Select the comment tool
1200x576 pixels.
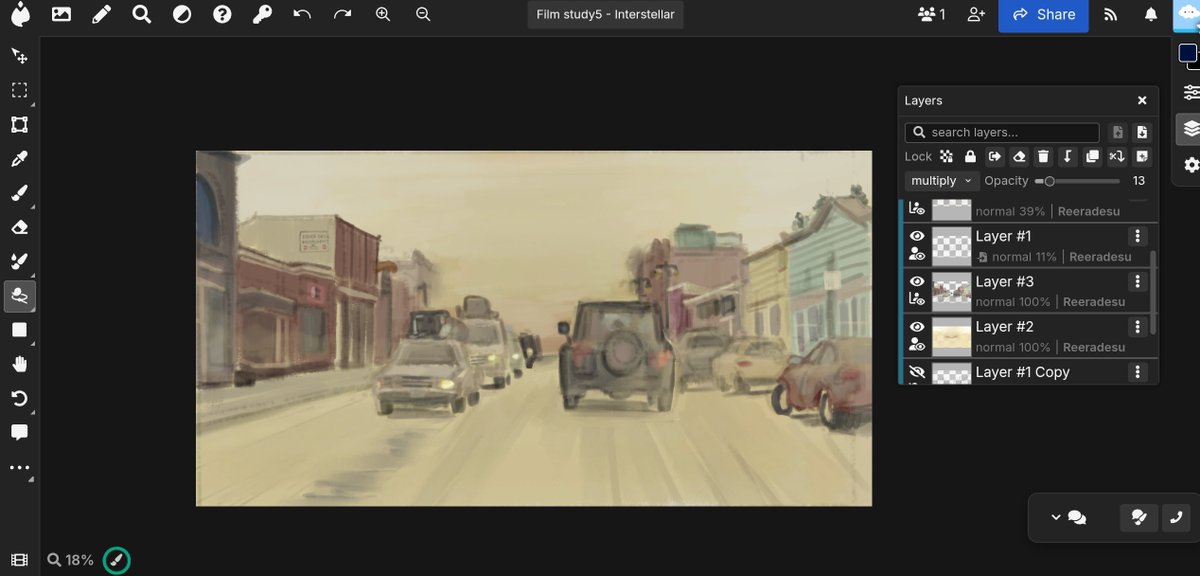(19, 433)
